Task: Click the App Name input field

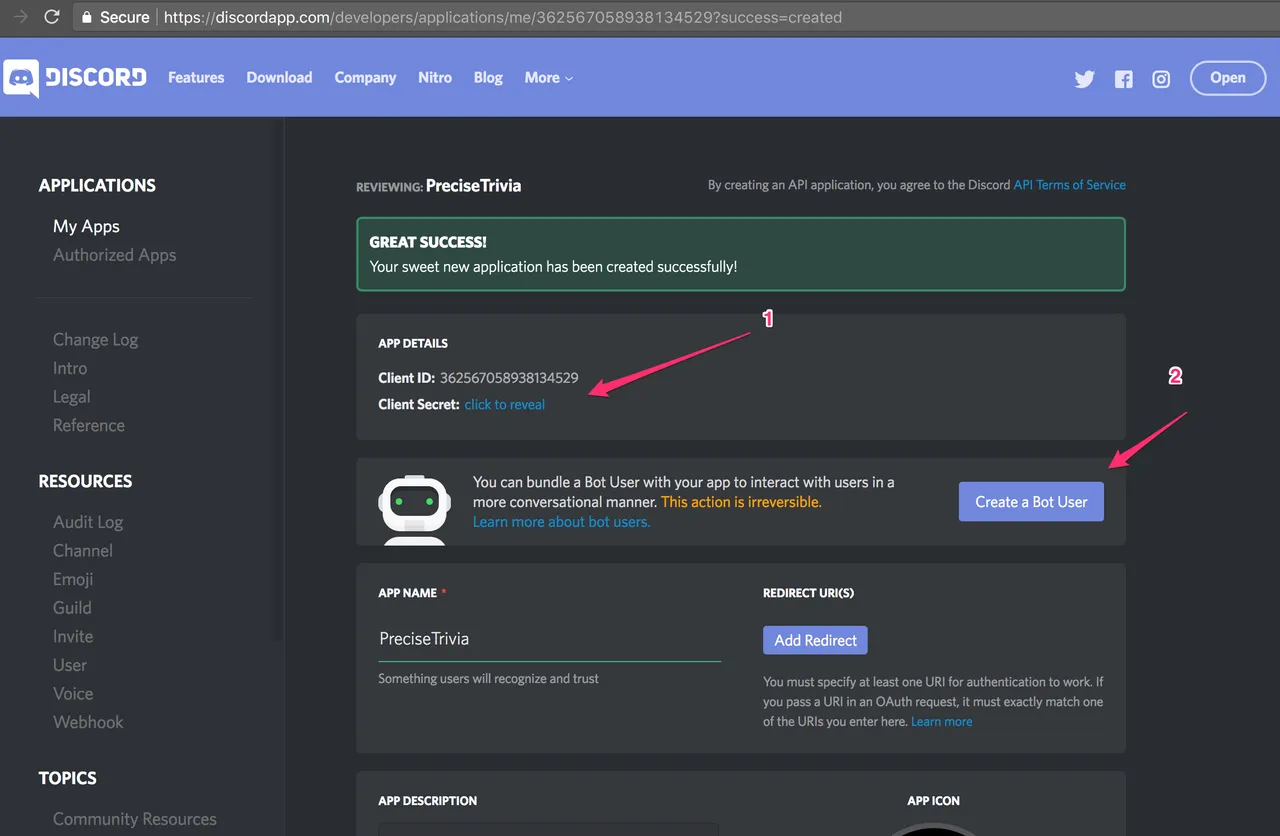Action: [x=549, y=639]
